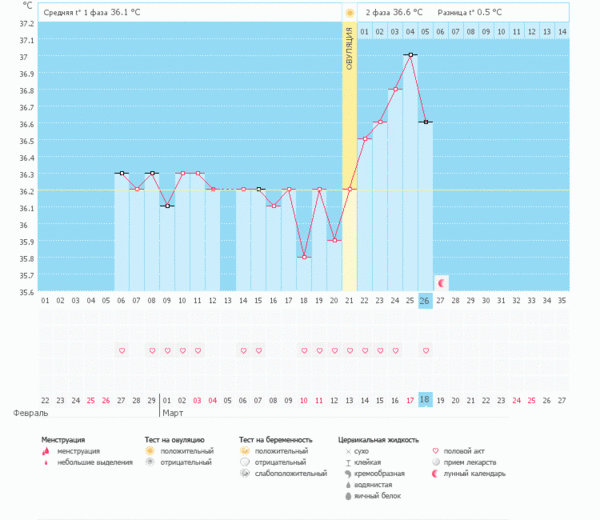Viewport: 600px width, 520px height.
Task: Click the sun icon beside phase 2 average
Action: coord(350,12)
